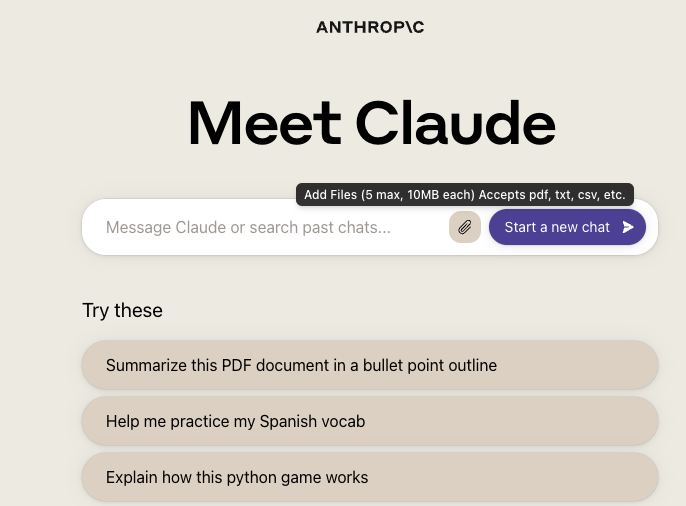Viewport: 686px width, 506px height.
Task: Click the Anthropic wordmark logo
Action: pyautogui.click(x=370, y=27)
